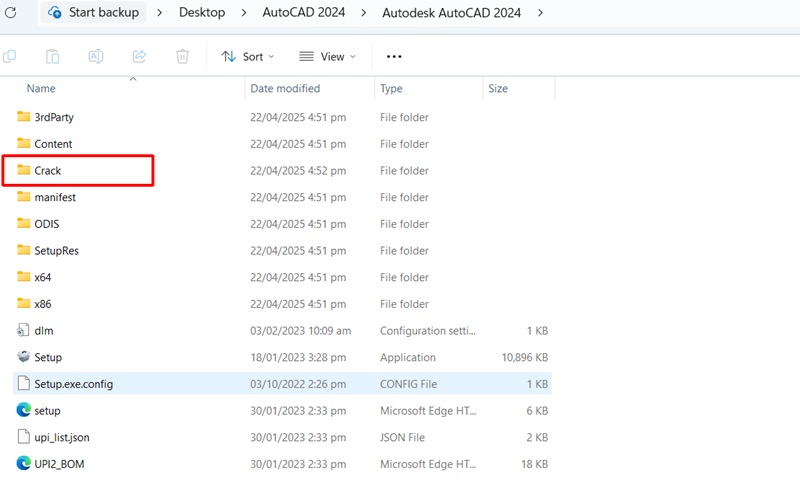Image resolution: width=800 pixels, height=491 pixels.
Task: Go to AutoCAD 2024 breadcrumb folder
Action: pyautogui.click(x=304, y=12)
